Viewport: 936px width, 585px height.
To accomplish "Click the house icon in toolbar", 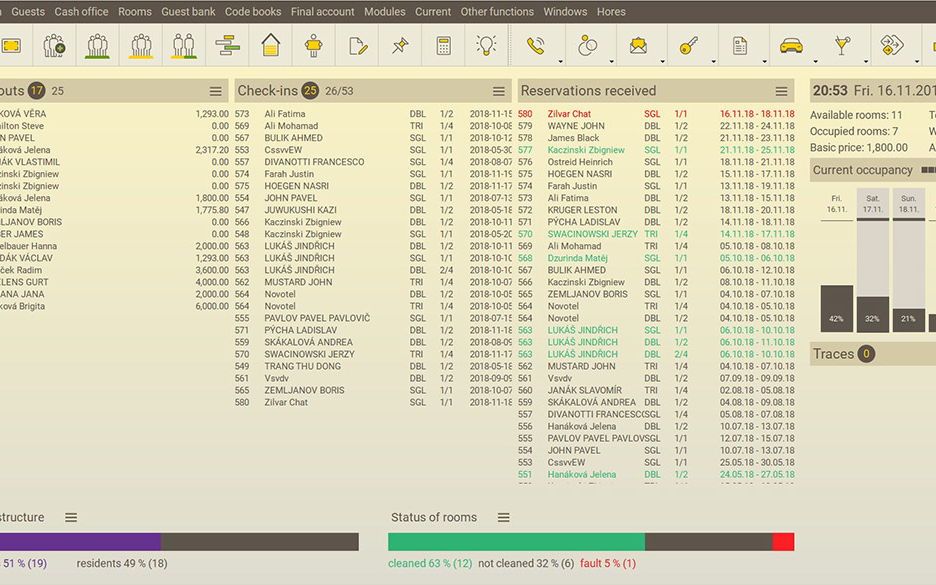I will tap(270, 46).
